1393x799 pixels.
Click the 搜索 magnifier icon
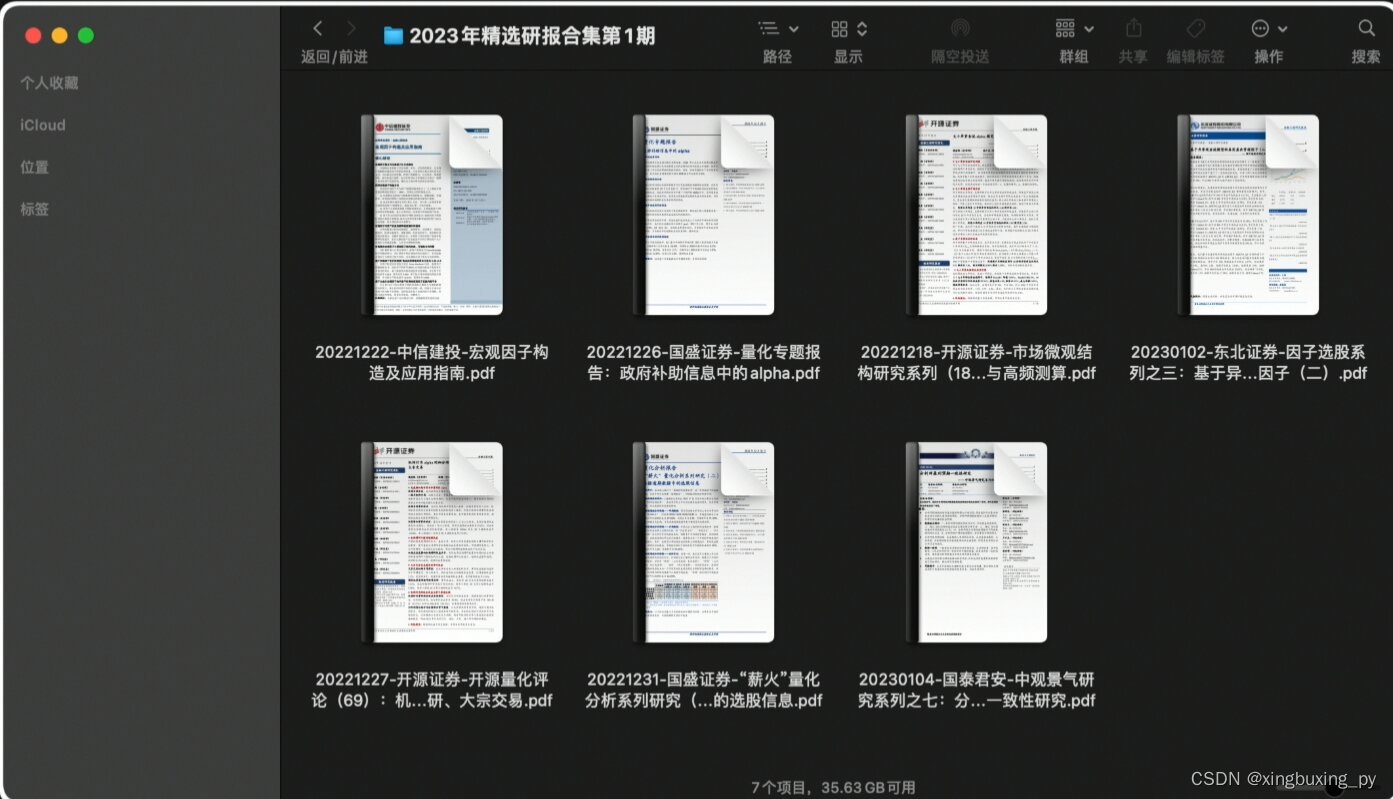click(x=1366, y=28)
